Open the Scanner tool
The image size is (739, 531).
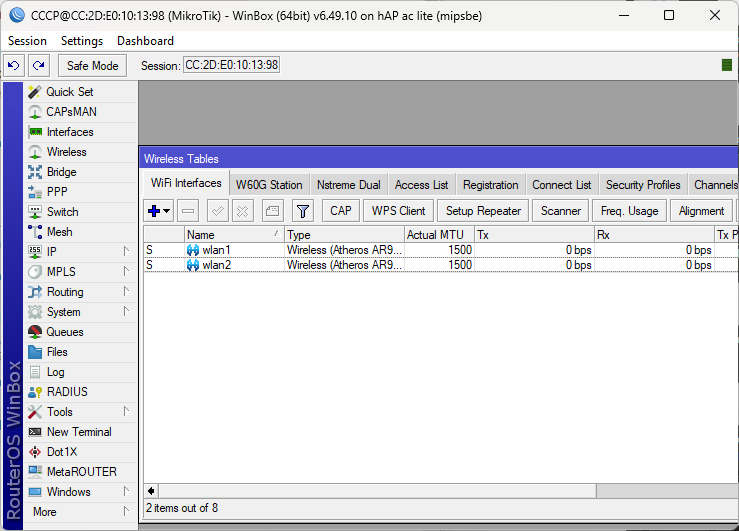coord(561,211)
